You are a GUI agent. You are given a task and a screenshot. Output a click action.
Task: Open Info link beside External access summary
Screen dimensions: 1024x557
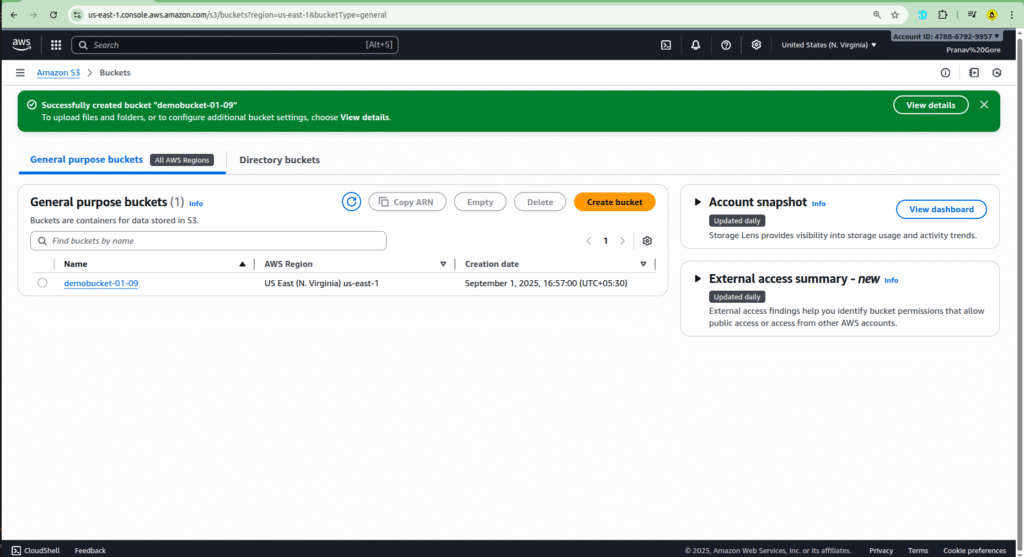(891, 280)
